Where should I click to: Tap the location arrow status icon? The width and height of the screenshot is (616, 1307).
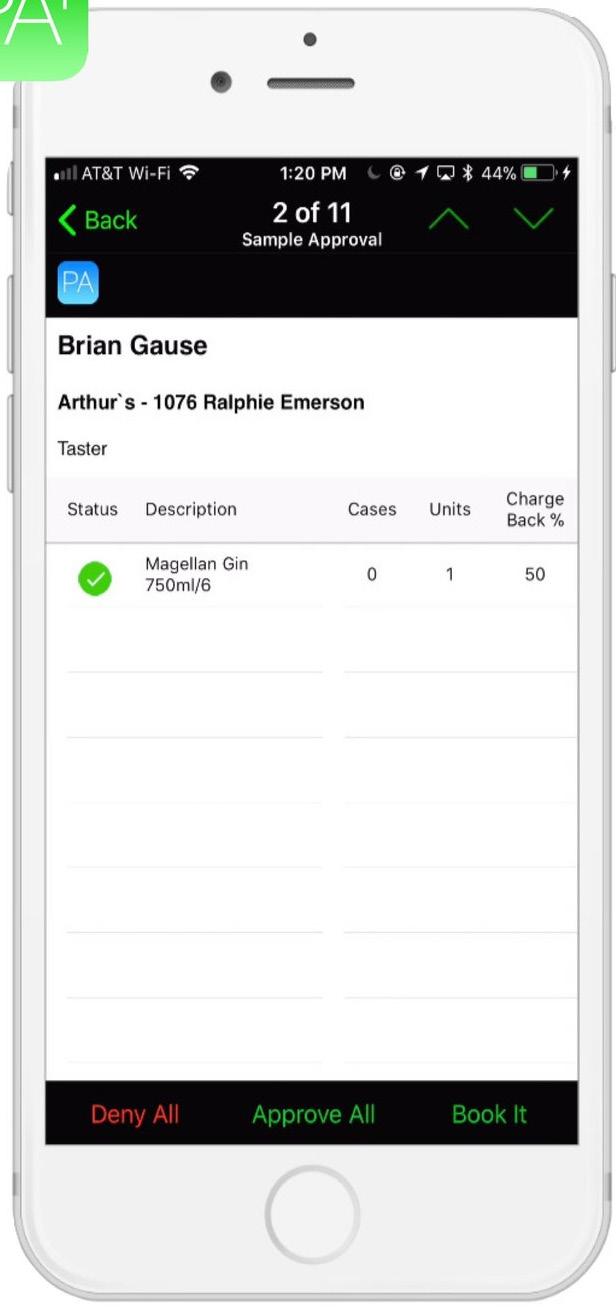click(x=422, y=173)
